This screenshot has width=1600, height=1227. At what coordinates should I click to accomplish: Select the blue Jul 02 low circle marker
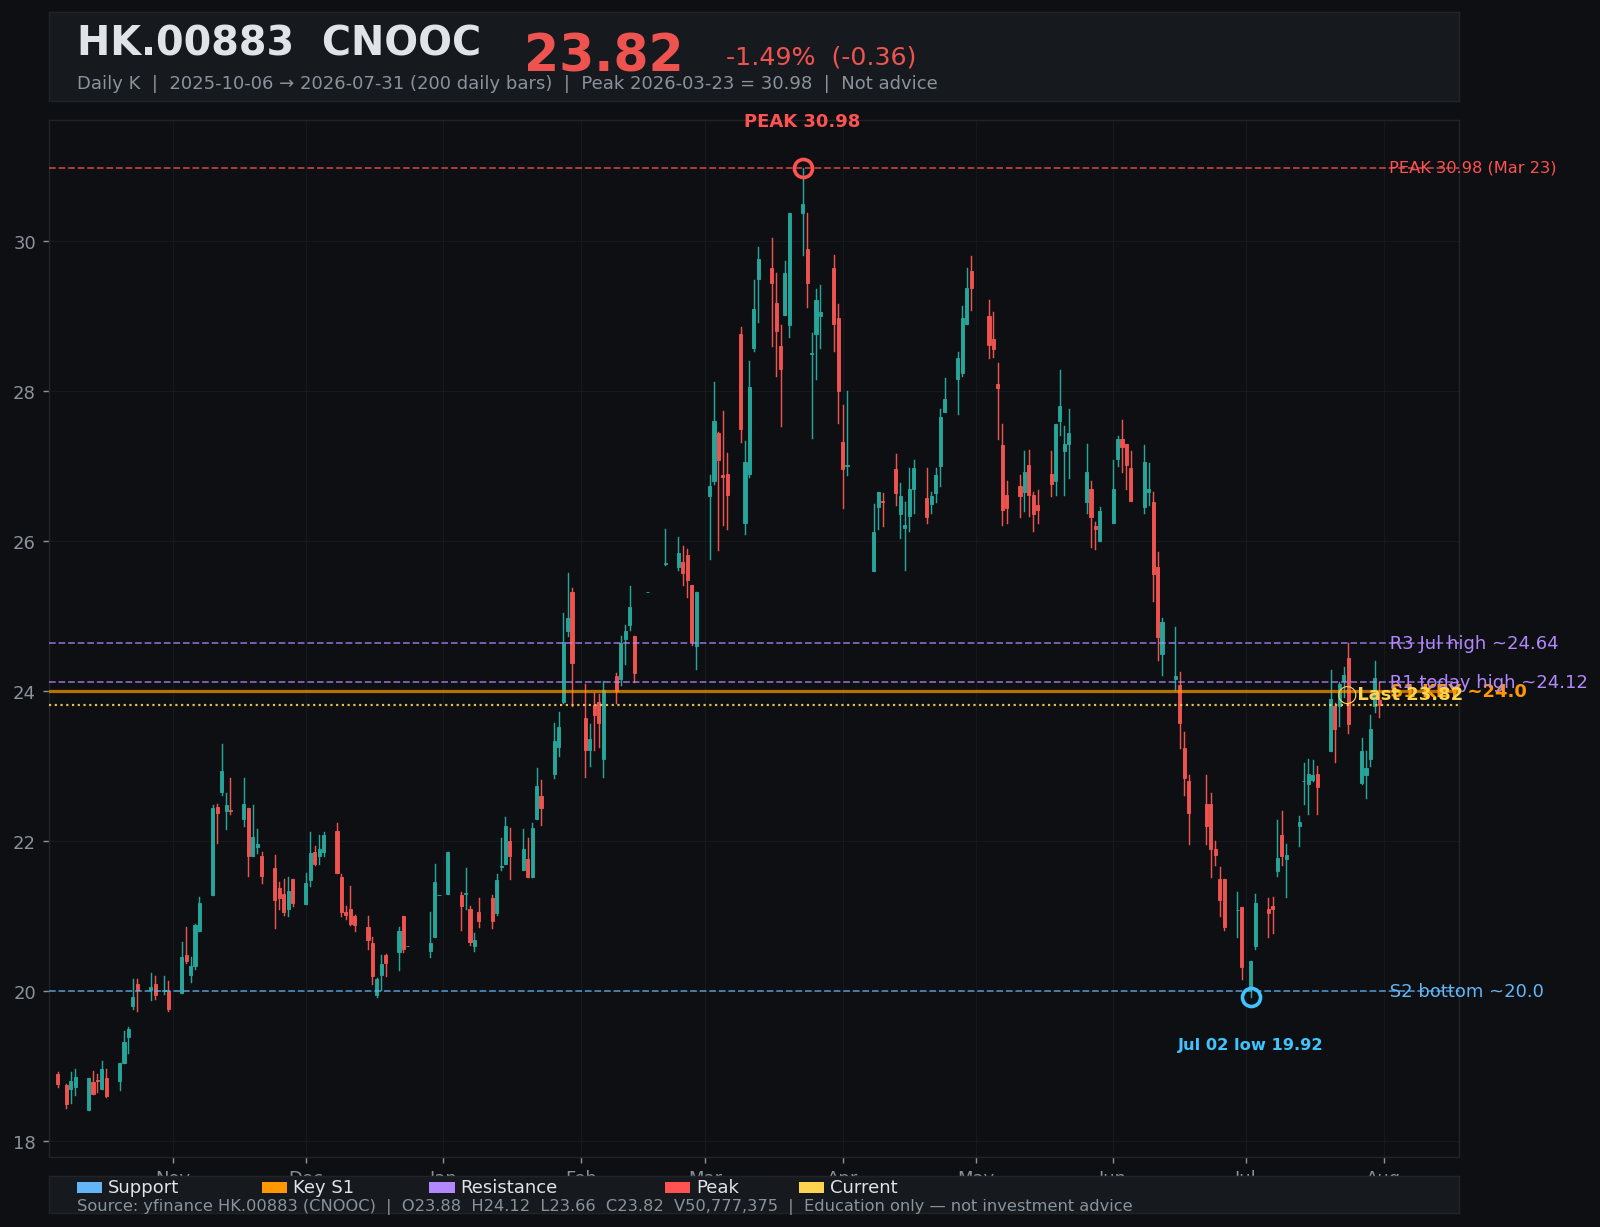point(1251,997)
